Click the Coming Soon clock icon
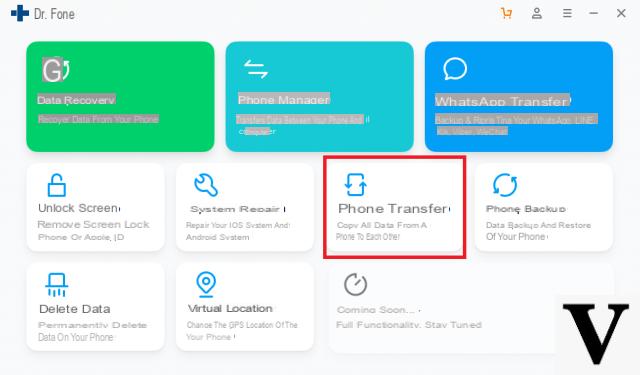This screenshot has height=375, width=640. [x=356, y=284]
